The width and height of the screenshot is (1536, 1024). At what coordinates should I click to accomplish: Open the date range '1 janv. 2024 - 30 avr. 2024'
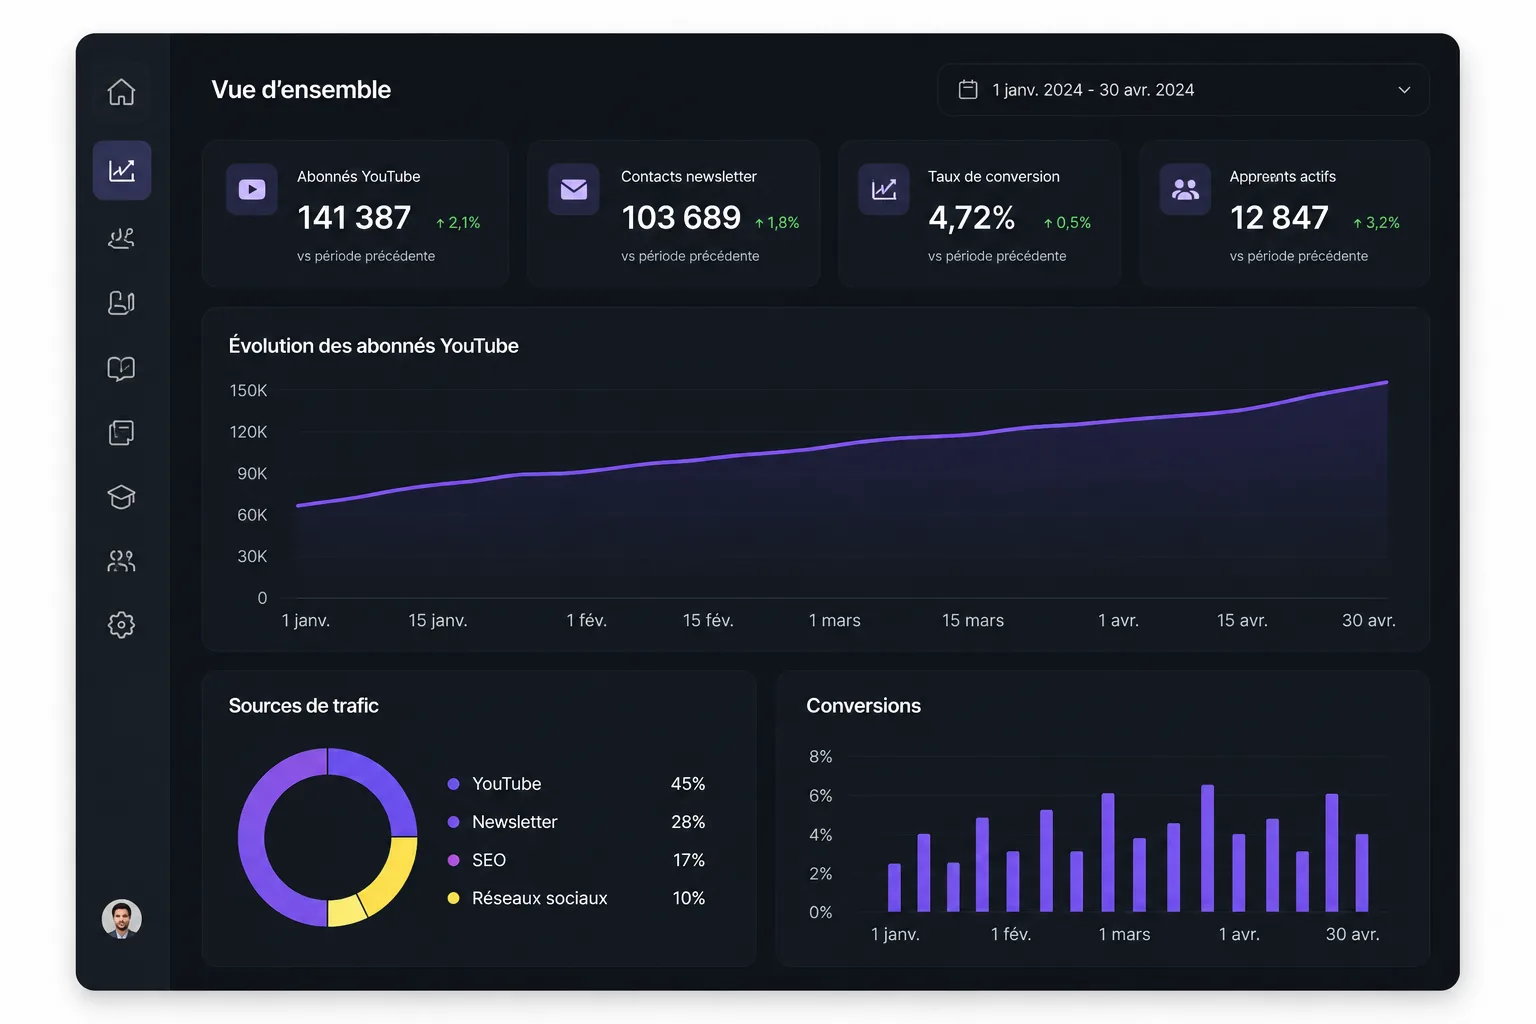pos(1183,90)
